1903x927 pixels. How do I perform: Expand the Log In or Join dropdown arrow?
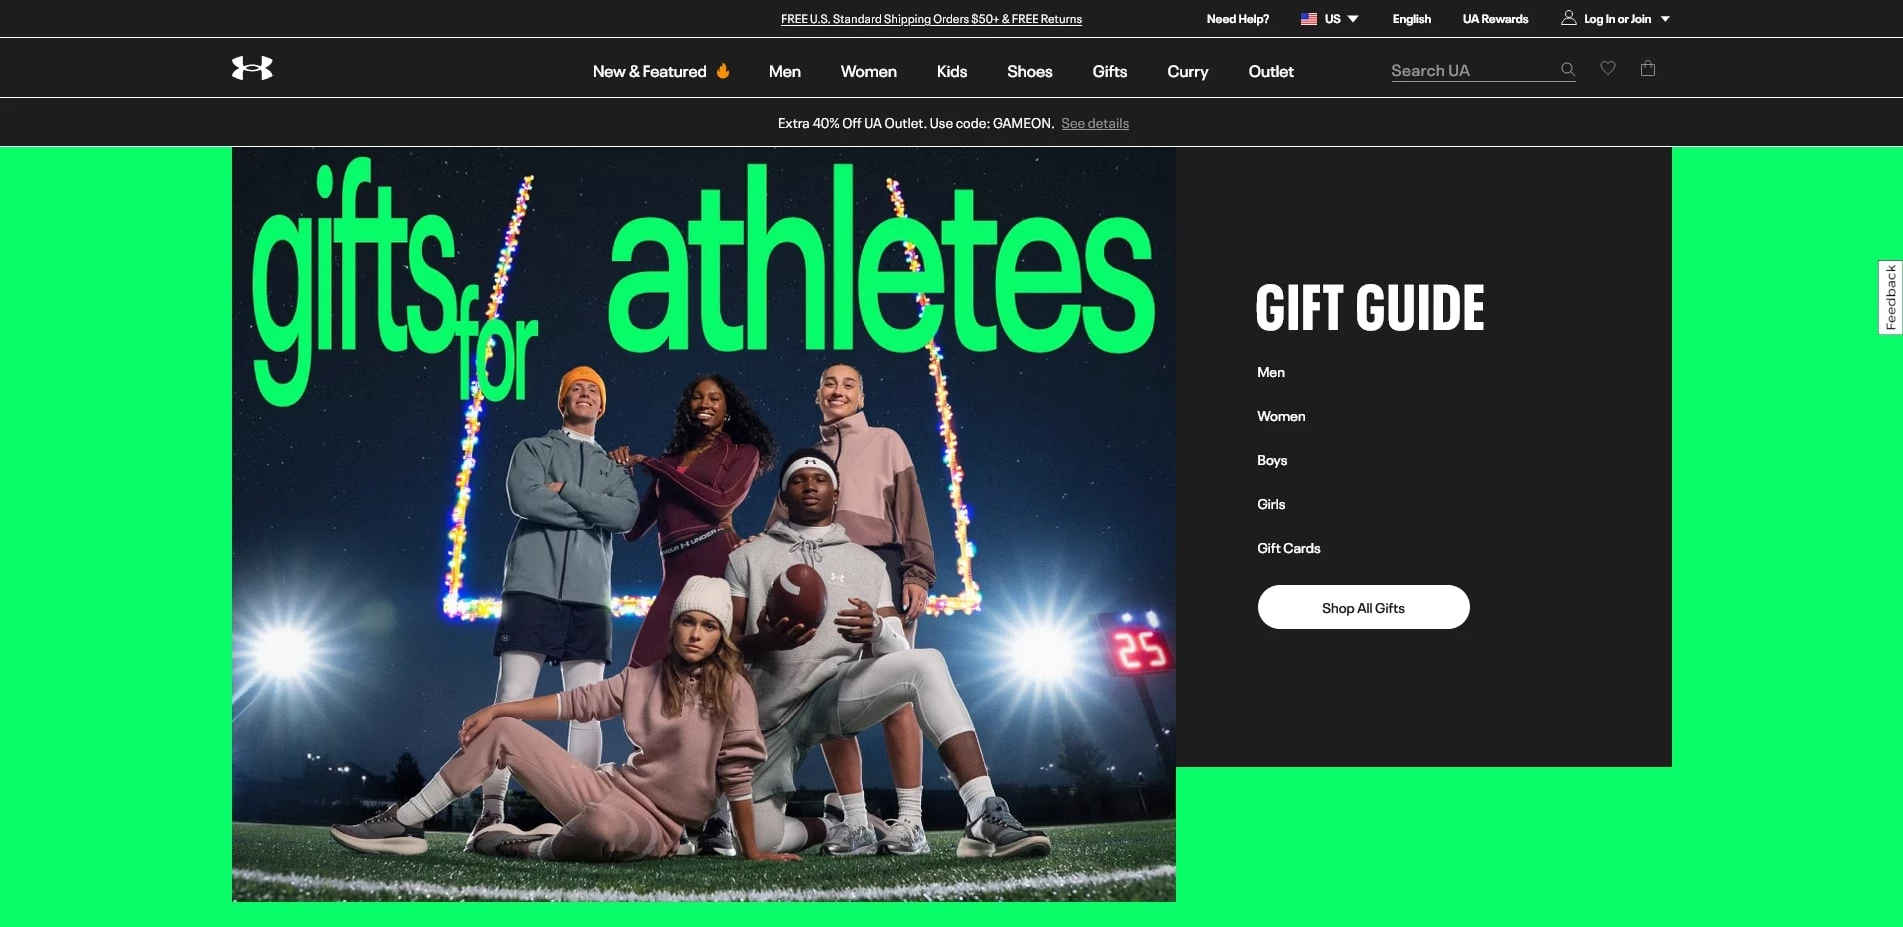coord(1665,19)
